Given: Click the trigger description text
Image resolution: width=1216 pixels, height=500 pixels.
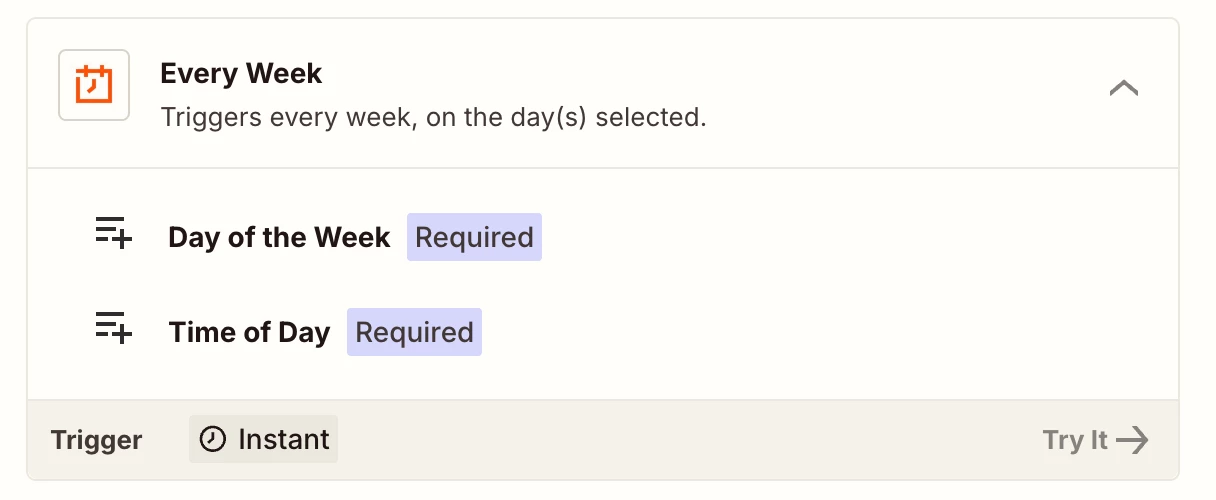Looking at the screenshot, I should click(433, 118).
